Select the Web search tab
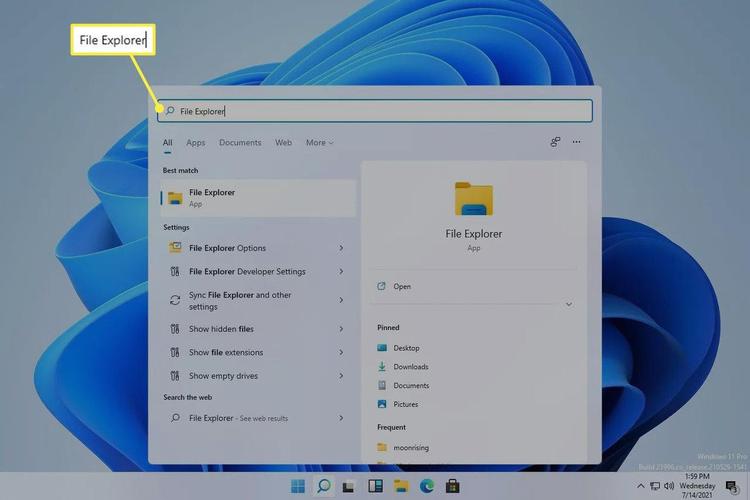The height and width of the screenshot is (500, 750). click(283, 143)
